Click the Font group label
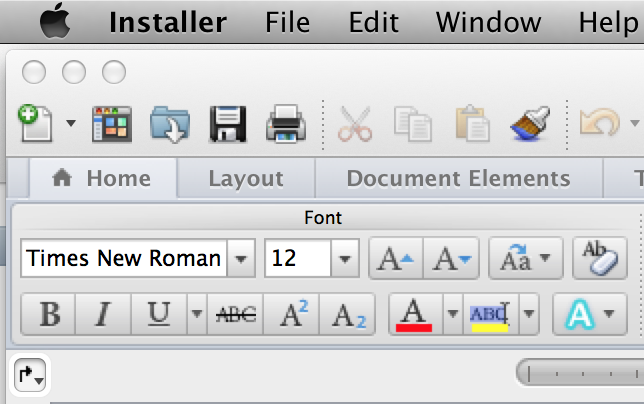The image size is (644, 404). click(323, 218)
